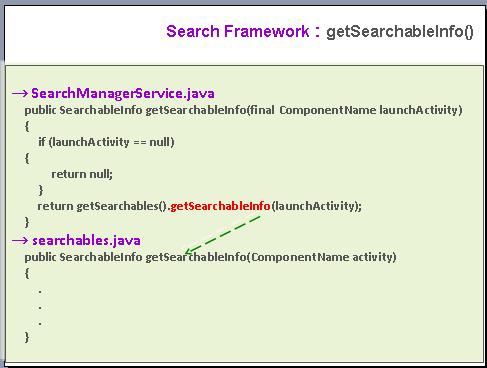Click the 'return getSearchables()' text

(102, 206)
